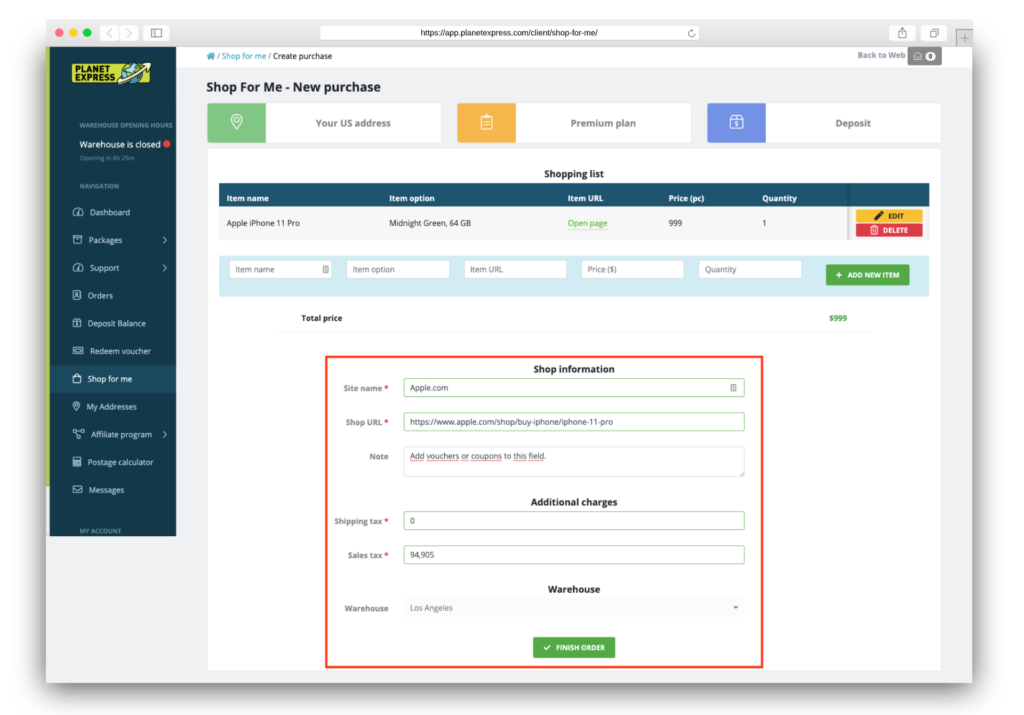Click the Deposit tile label
This screenshot has width=1024, height=715.
[x=853, y=123]
